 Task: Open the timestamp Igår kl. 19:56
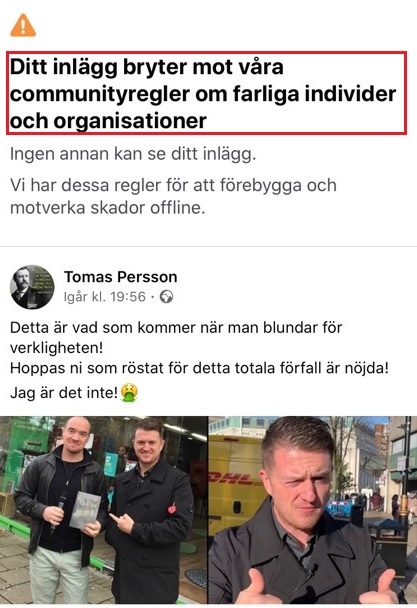coord(105,297)
